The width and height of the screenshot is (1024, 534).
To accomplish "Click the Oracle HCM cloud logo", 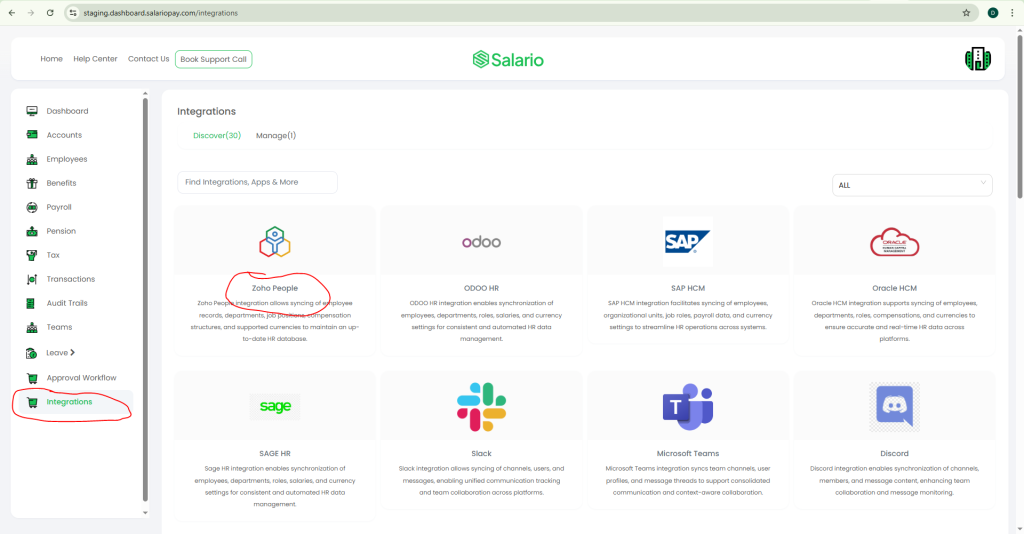I will (x=894, y=242).
